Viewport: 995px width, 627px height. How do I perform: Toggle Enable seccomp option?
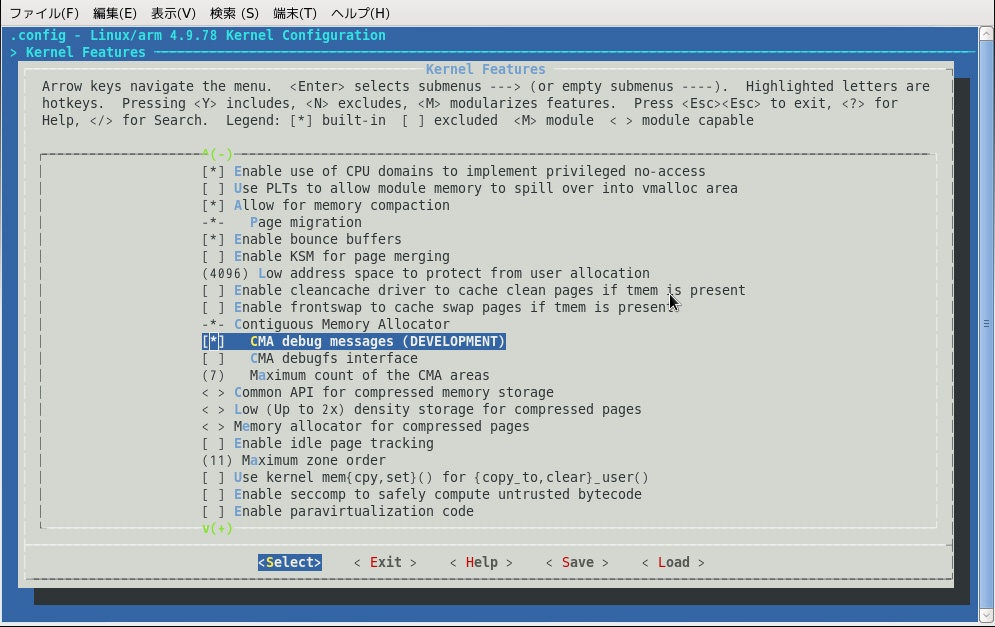pos(422,494)
